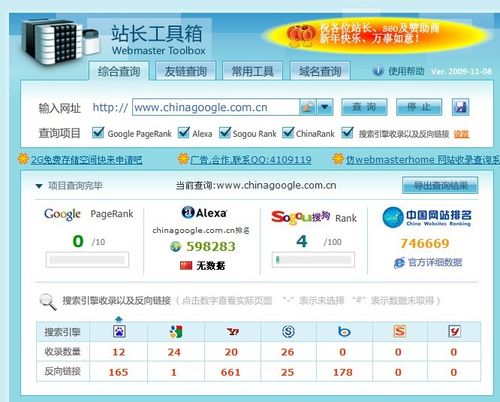Click the 导出查询结果 export button
This screenshot has height=402, width=500.
tap(440, 185)
